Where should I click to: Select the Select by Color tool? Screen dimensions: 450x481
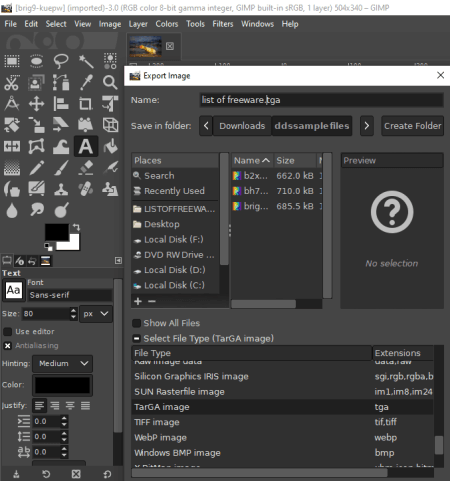point(110,61)
